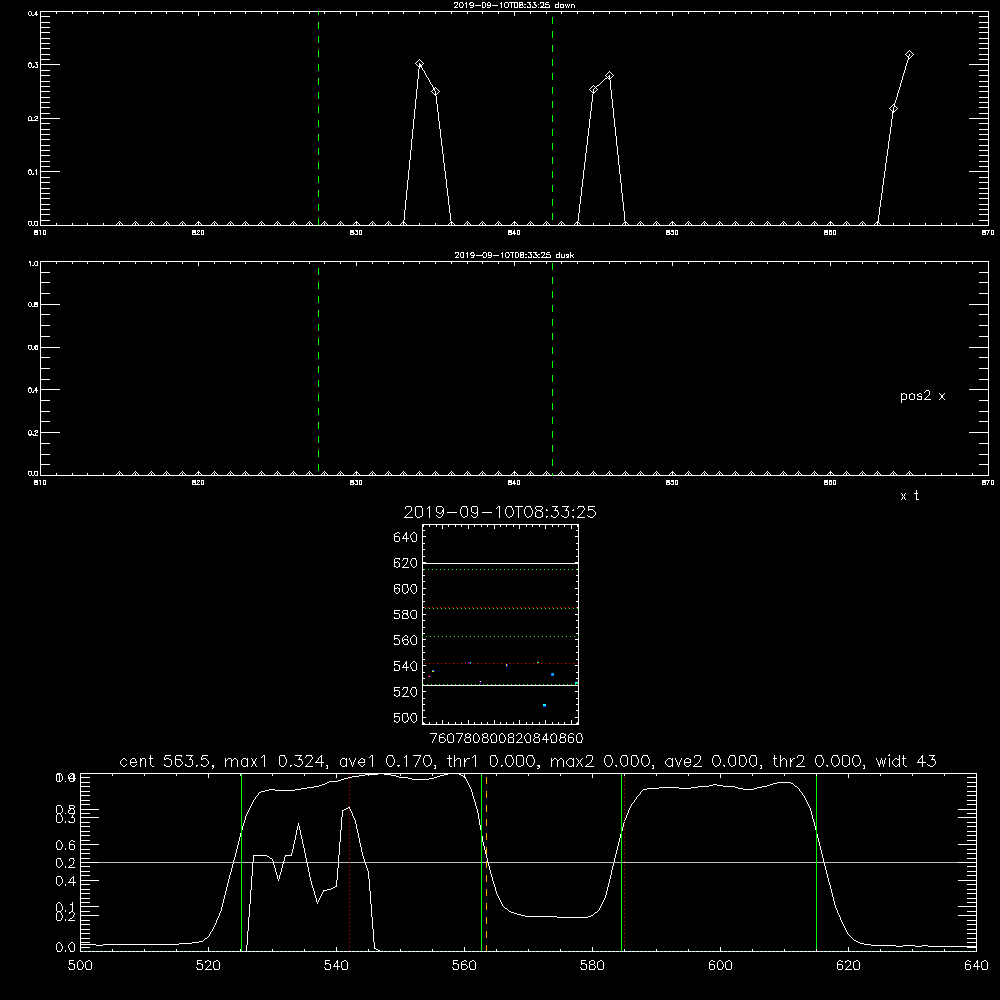Click x-axis label 620 on the bottom profile plot
The width and height of the screenshot is (1000, 1000).
click(x=848, y=966)
